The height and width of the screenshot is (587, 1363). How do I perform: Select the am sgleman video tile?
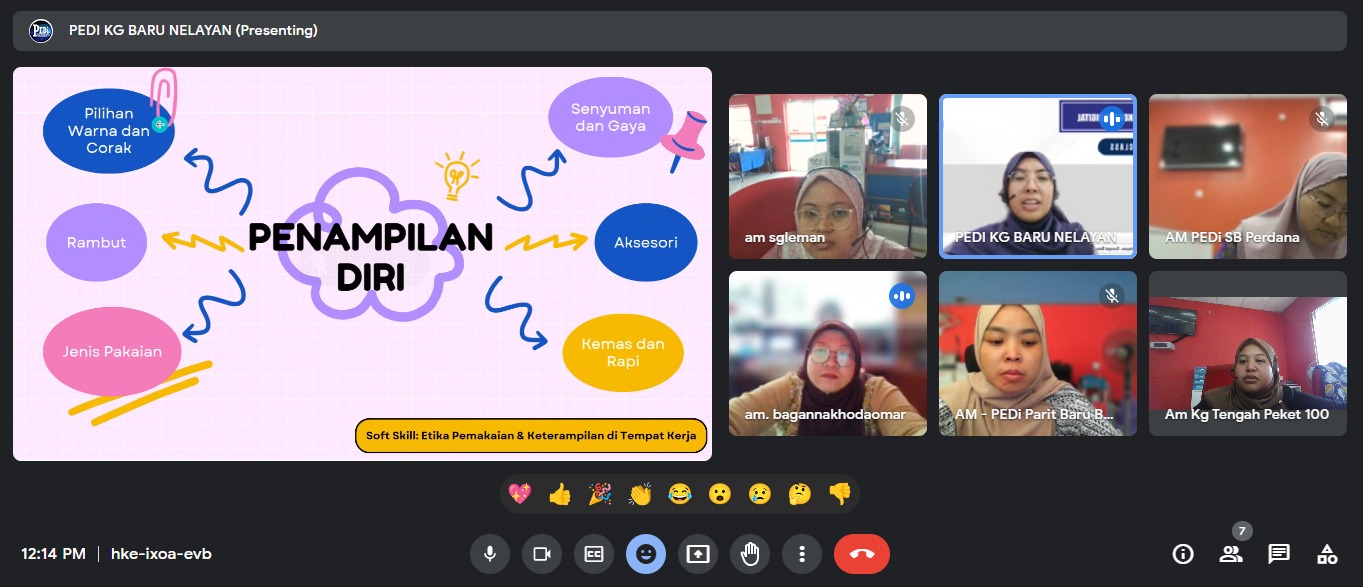click(x=827, y=177)
